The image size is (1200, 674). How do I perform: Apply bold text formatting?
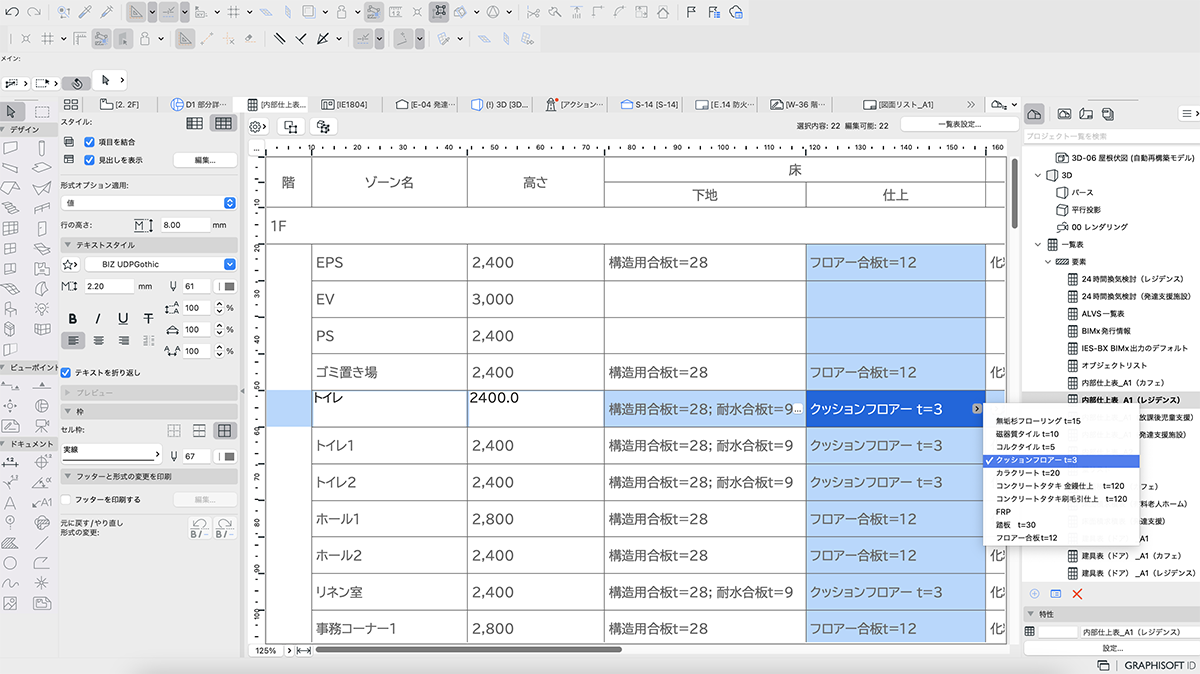pos(74,318)
